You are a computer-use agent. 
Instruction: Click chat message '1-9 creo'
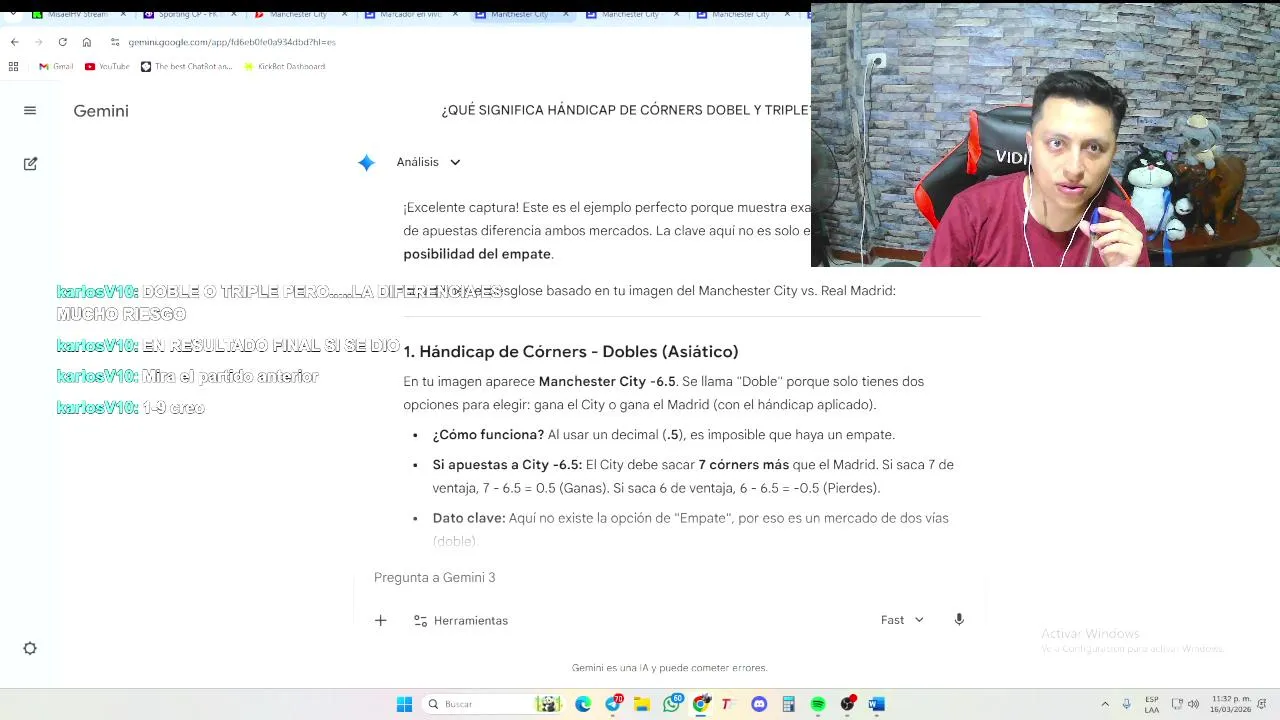coord(173,408)
